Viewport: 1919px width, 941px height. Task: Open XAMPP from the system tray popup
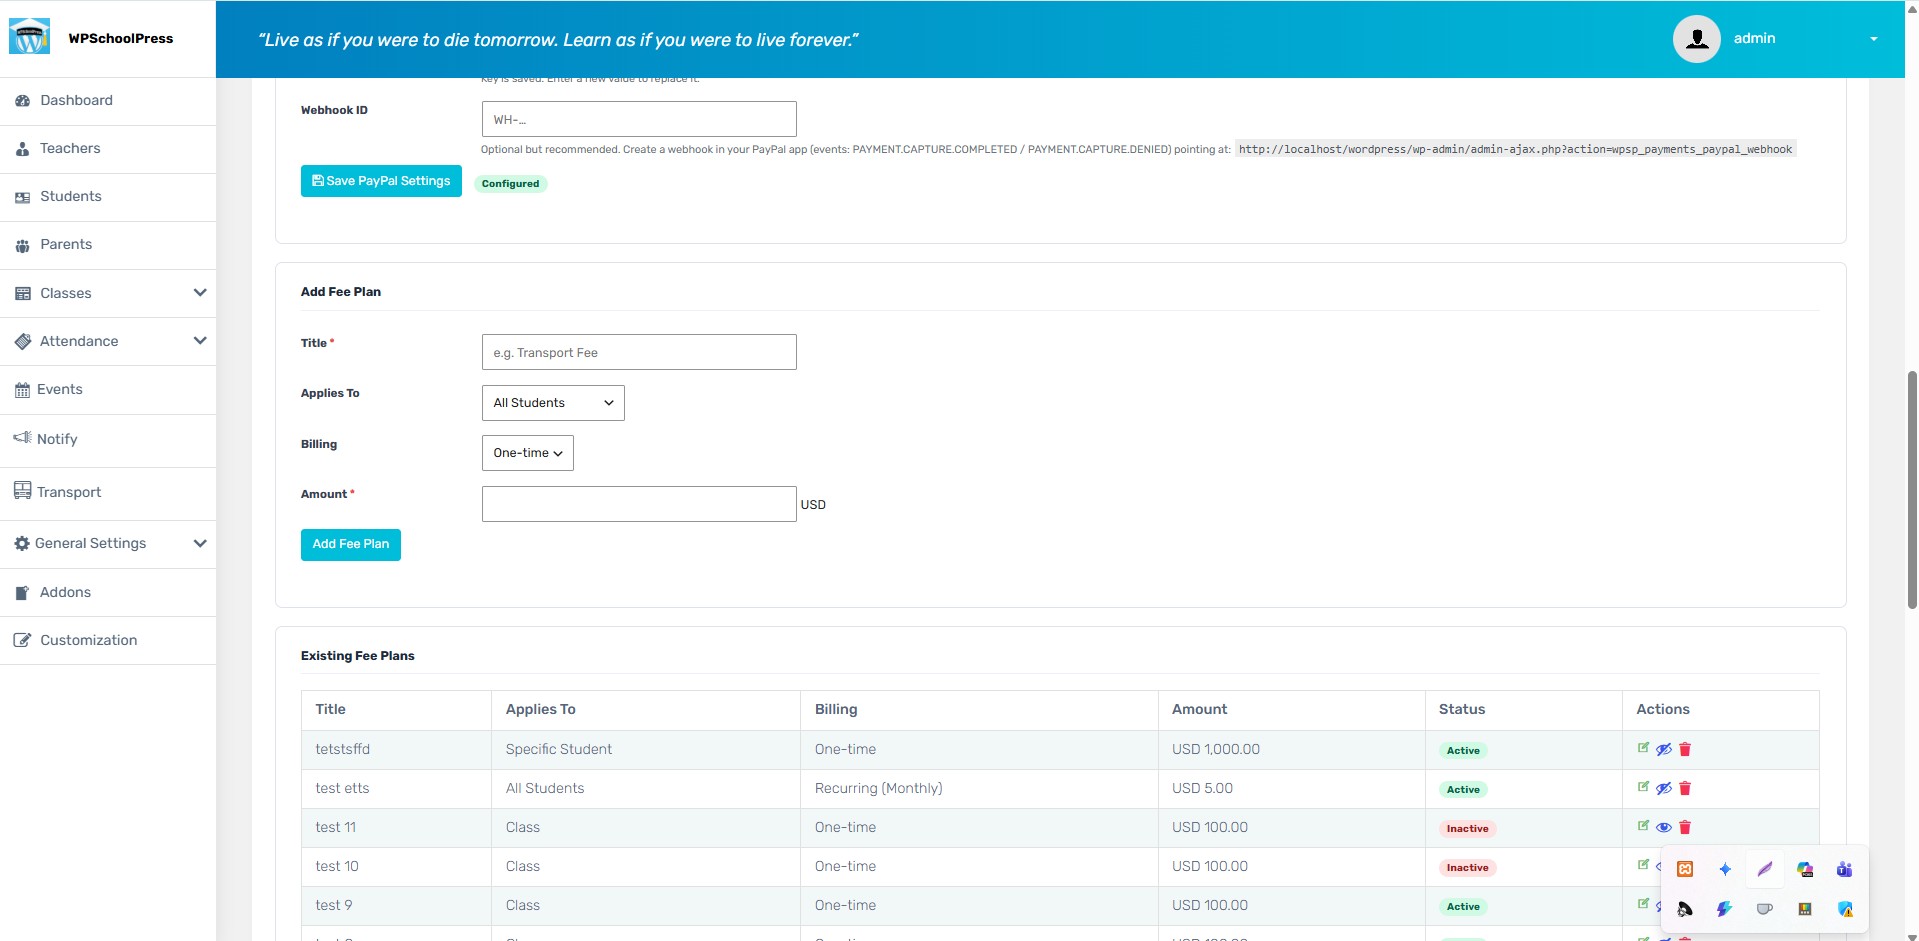(x=1685, y=869)
